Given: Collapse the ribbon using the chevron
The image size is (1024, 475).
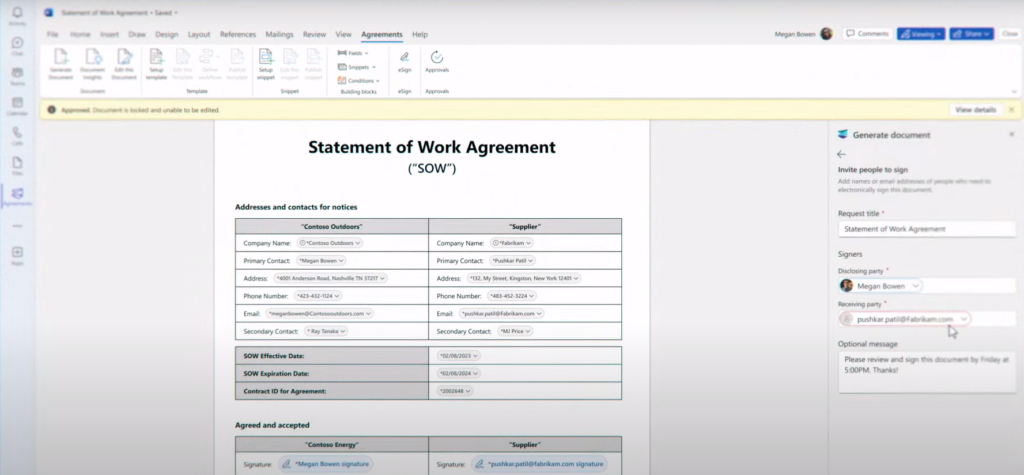Looking at the screenshot, I should tap(1014, 91).
